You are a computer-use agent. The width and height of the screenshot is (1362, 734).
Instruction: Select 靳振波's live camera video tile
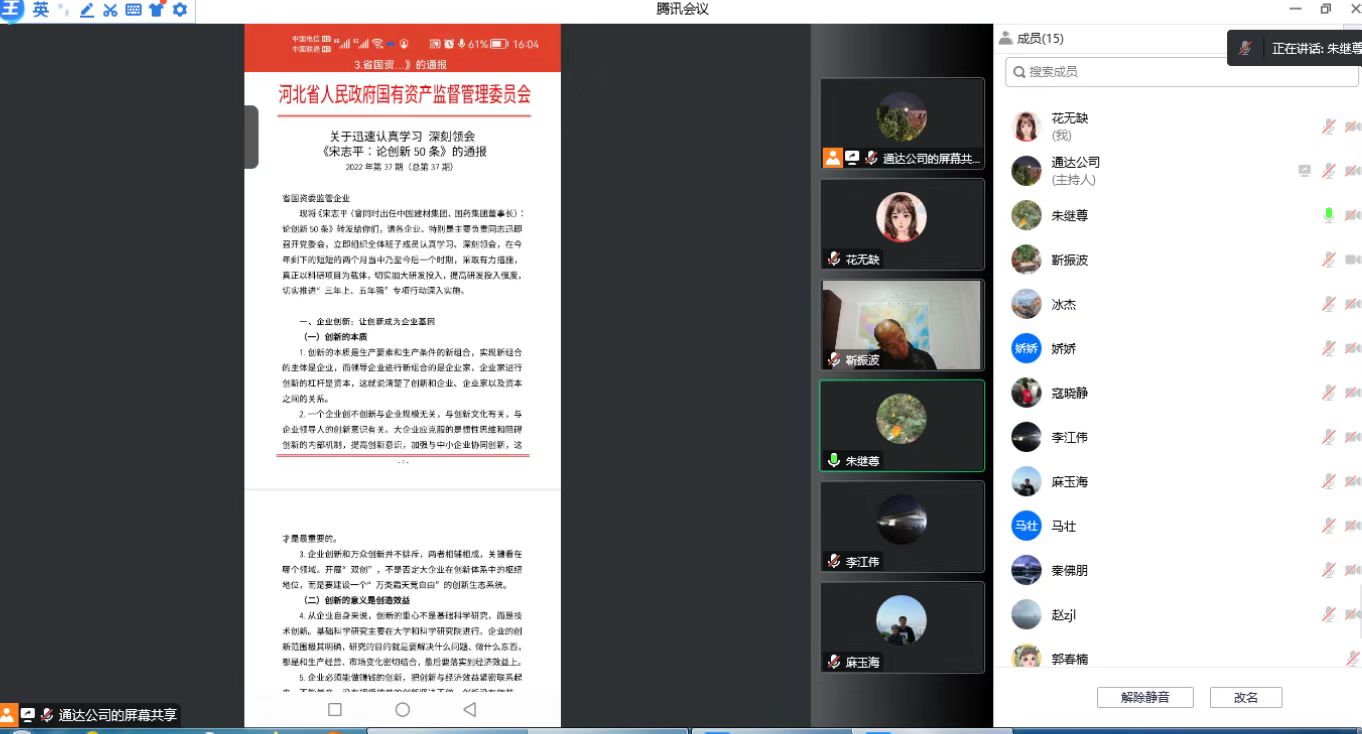click(902, 325)
